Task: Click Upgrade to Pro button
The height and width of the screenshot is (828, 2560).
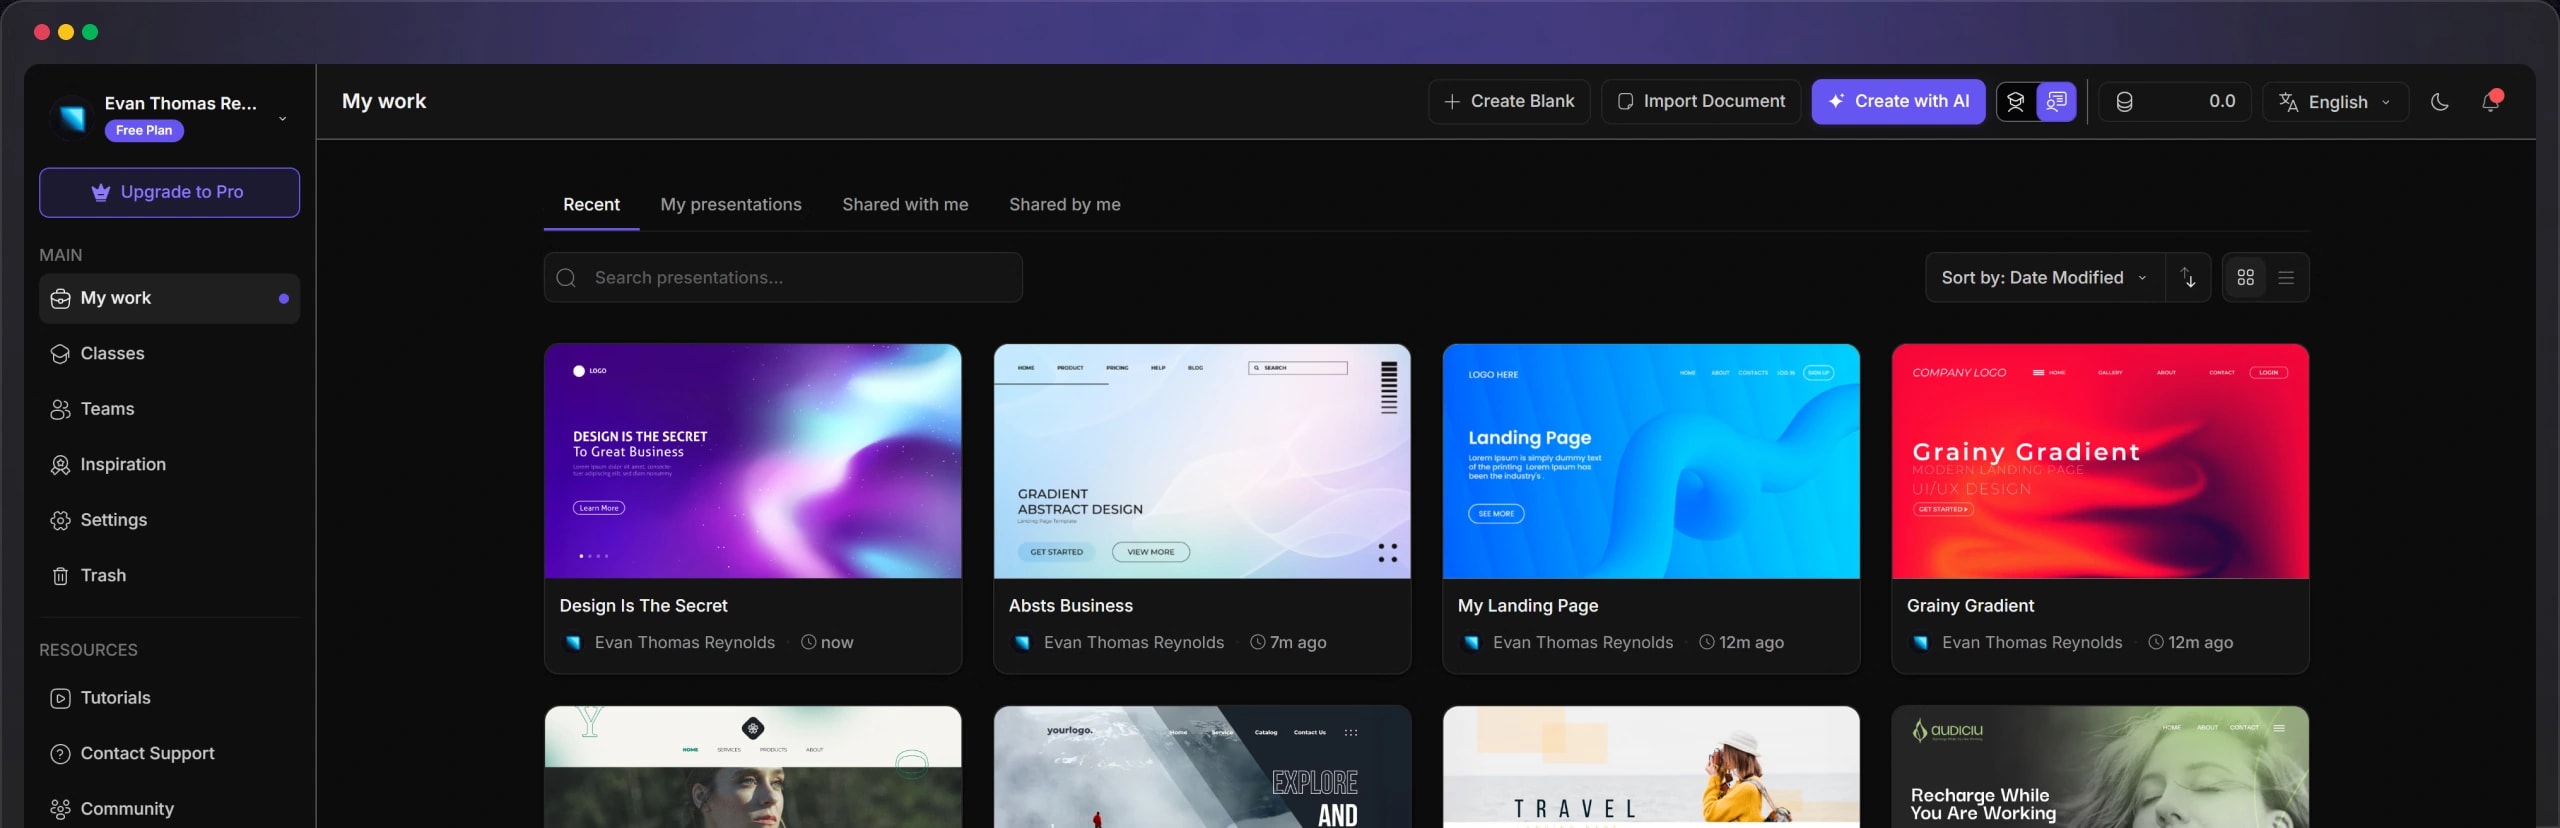Action: pos(169,192)
